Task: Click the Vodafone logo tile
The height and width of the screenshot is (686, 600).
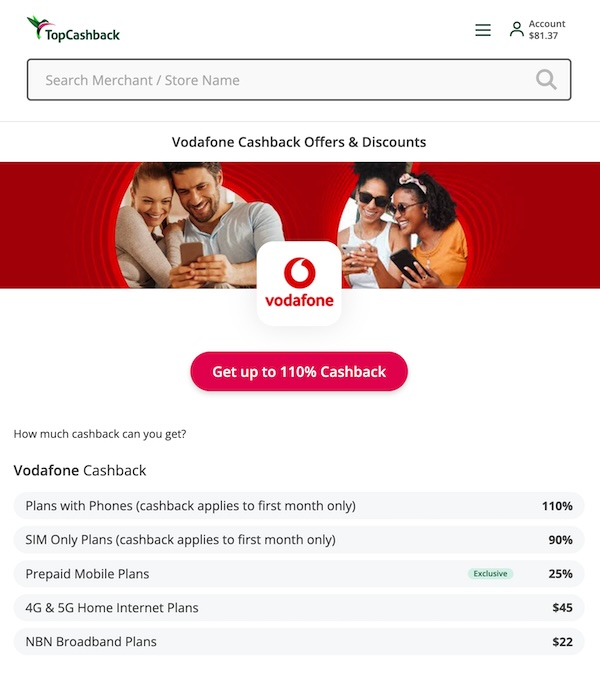Action: tap(299, 283)
